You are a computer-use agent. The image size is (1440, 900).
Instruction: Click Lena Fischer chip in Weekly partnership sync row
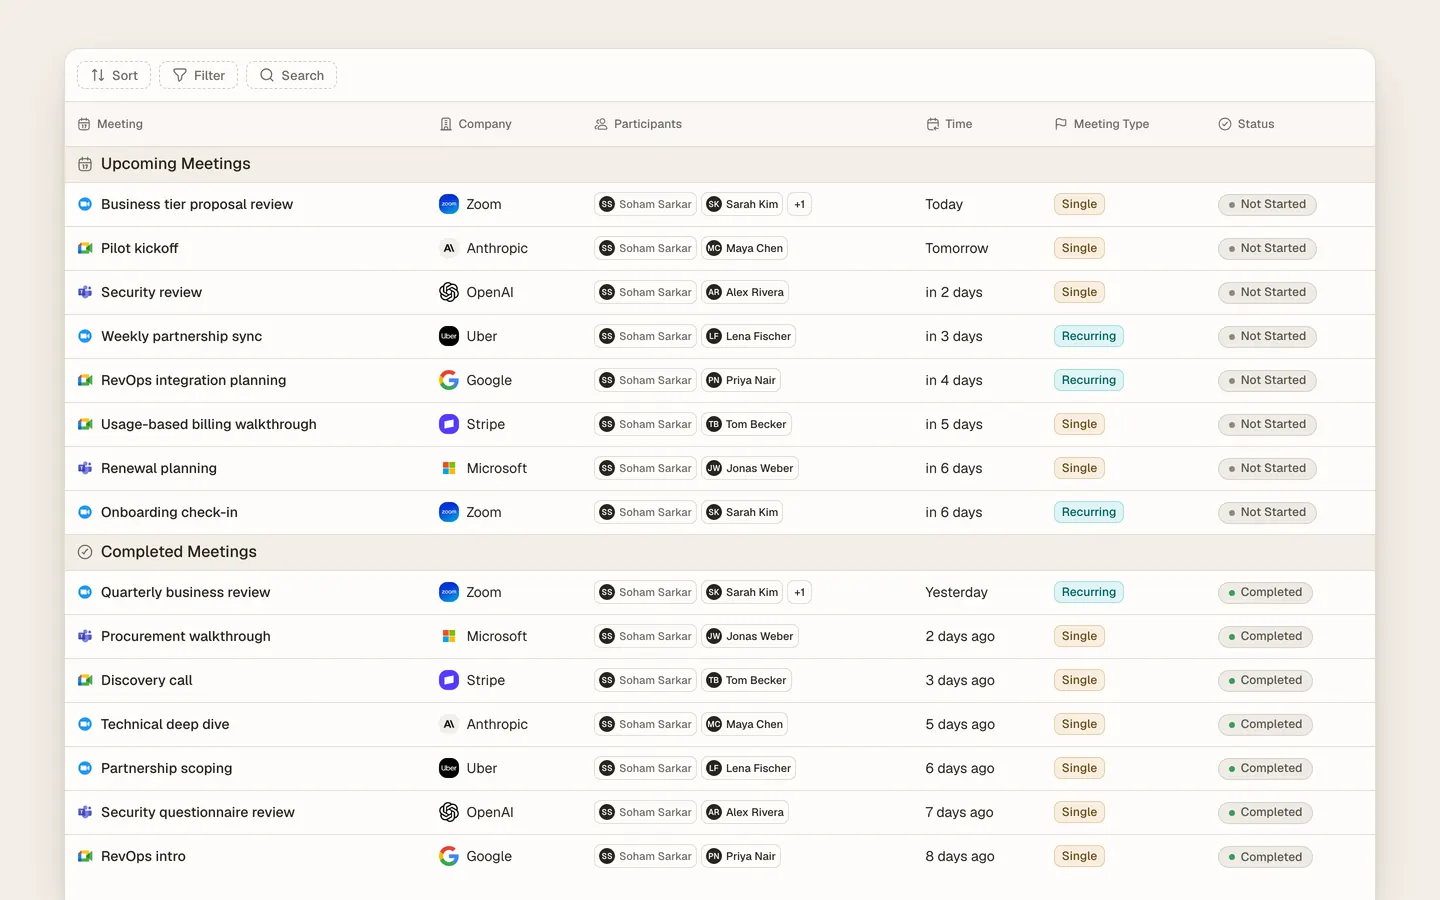click(748, 336)
